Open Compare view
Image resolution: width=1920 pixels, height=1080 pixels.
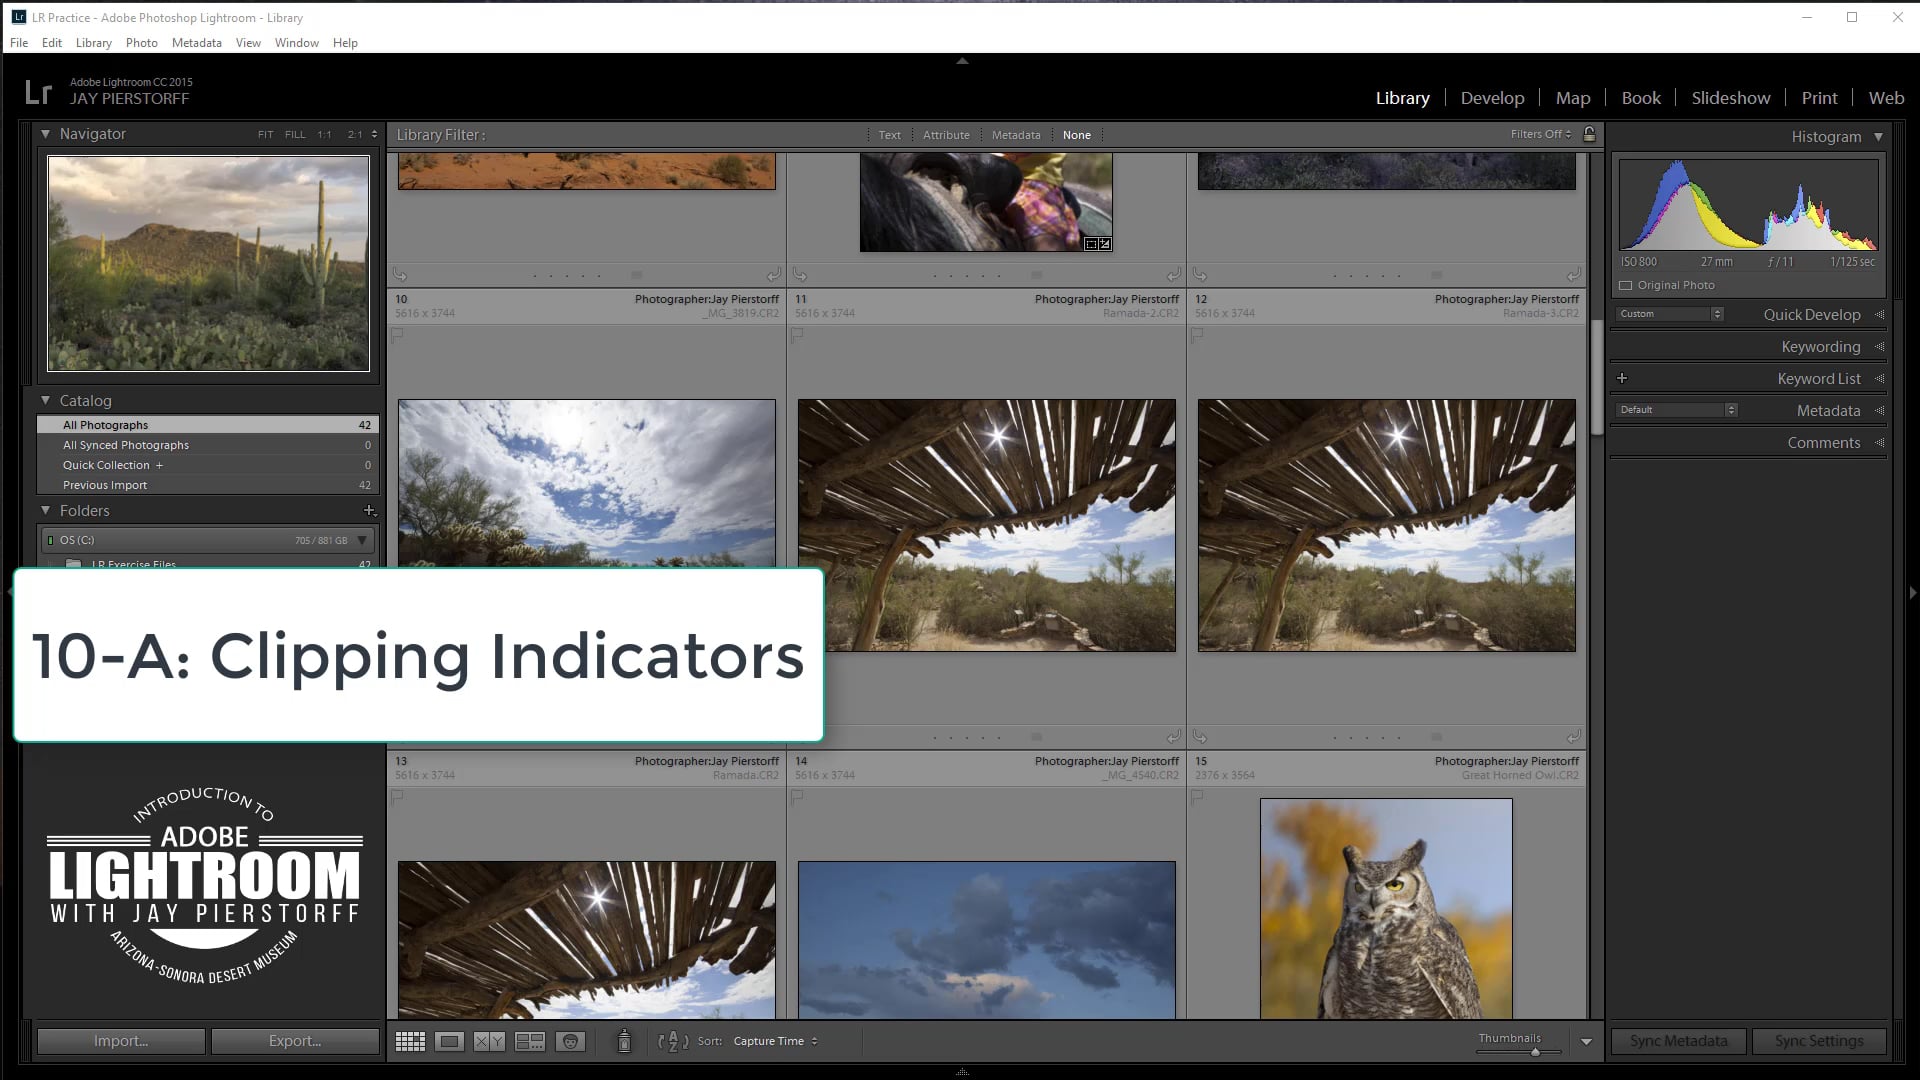(x=487, y=1040)
